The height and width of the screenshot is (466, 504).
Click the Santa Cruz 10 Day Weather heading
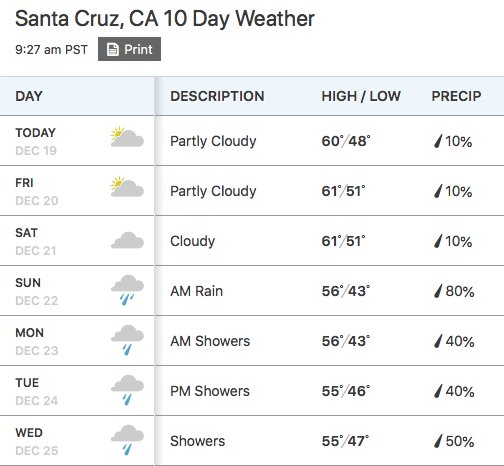click(165, 19)
